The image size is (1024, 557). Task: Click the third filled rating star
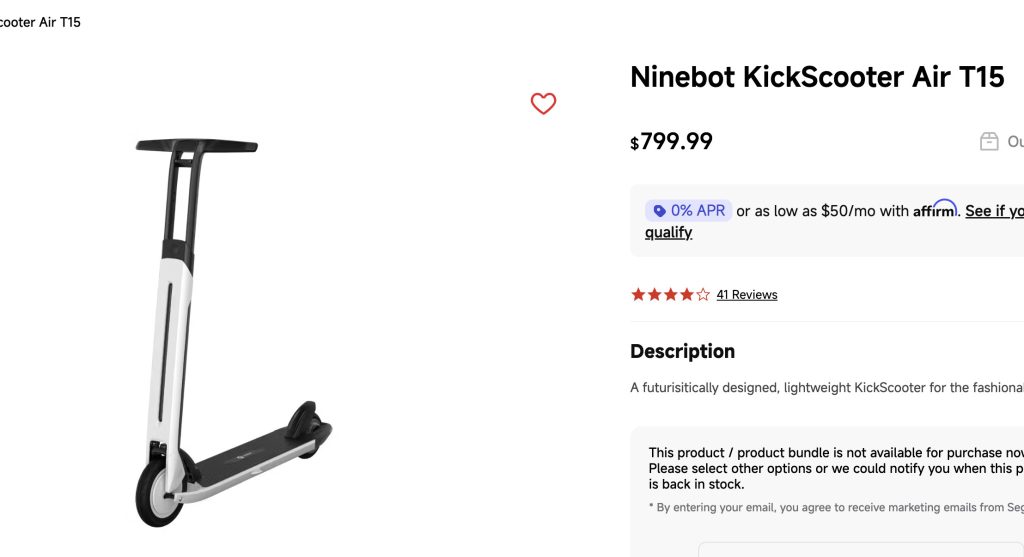tap(670, 295)
